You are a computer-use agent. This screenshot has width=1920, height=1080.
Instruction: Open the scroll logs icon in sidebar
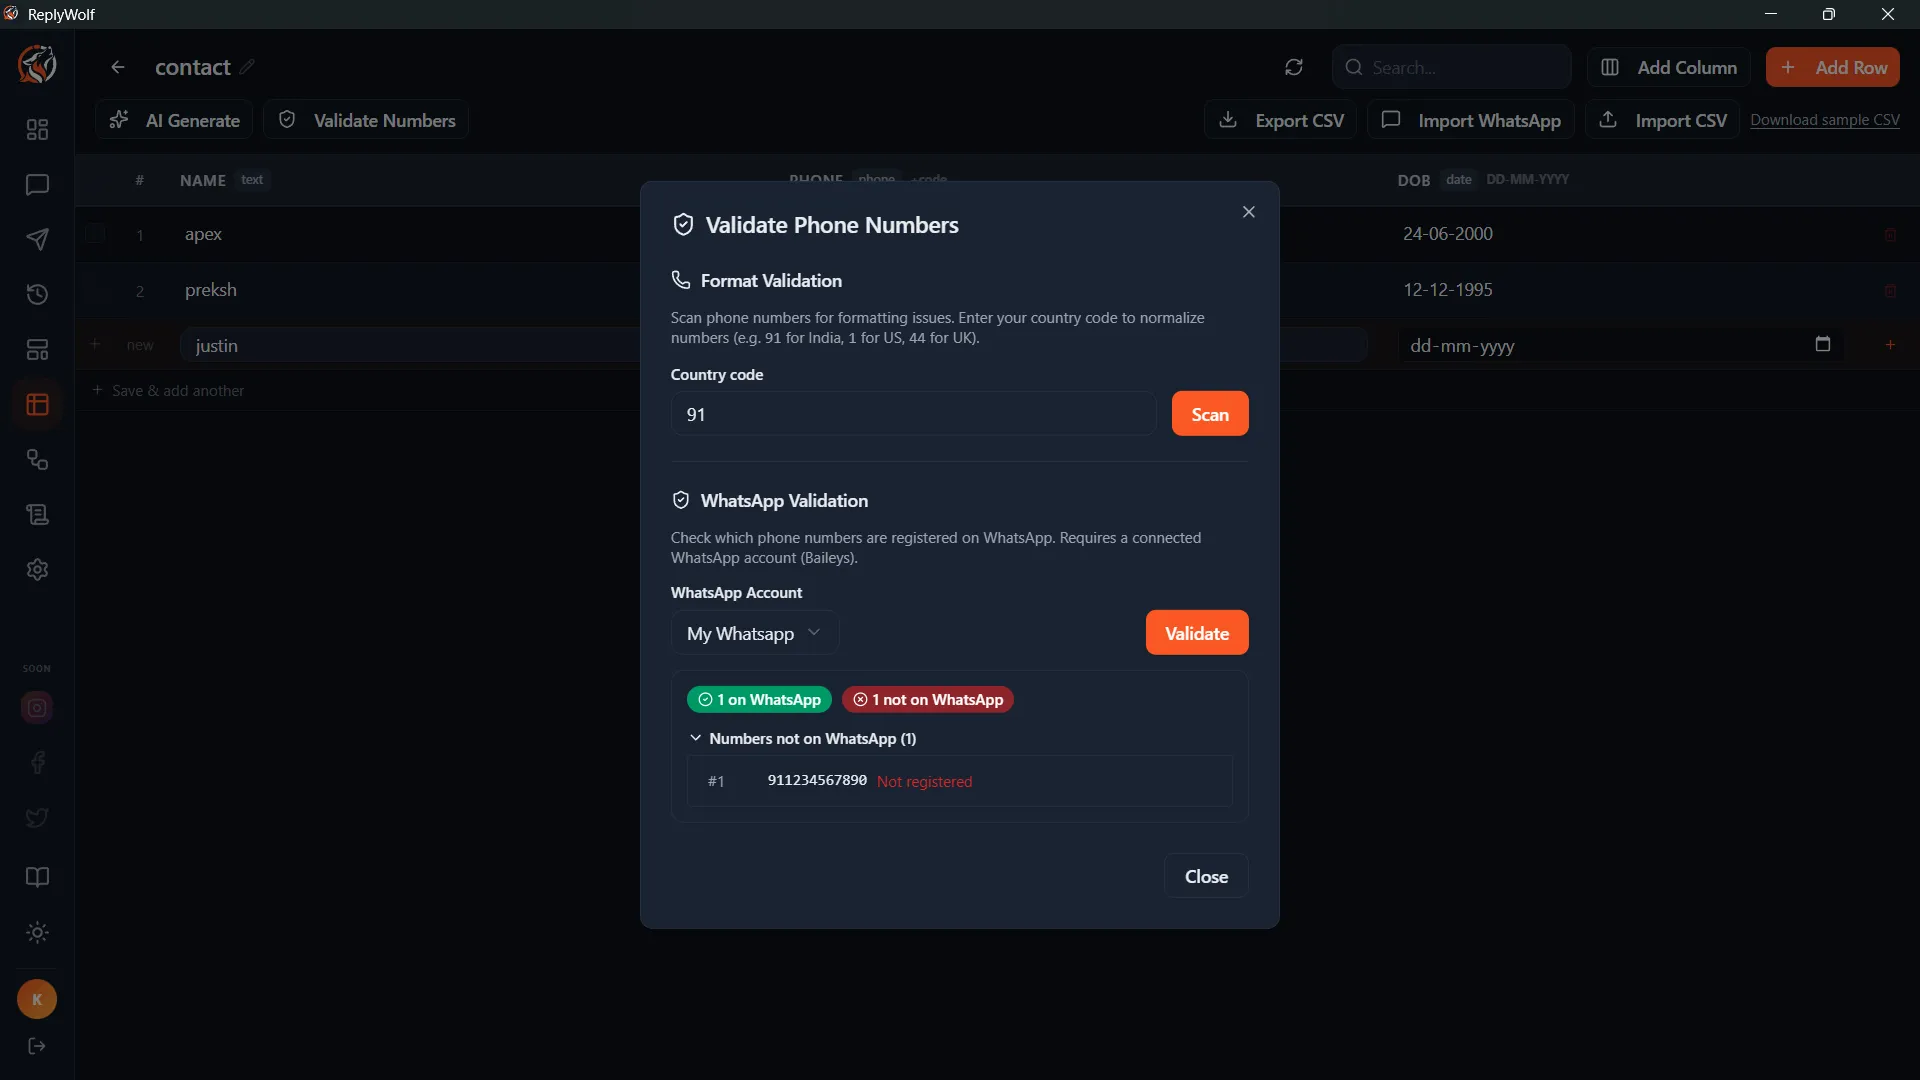click(x=37, y=515)
